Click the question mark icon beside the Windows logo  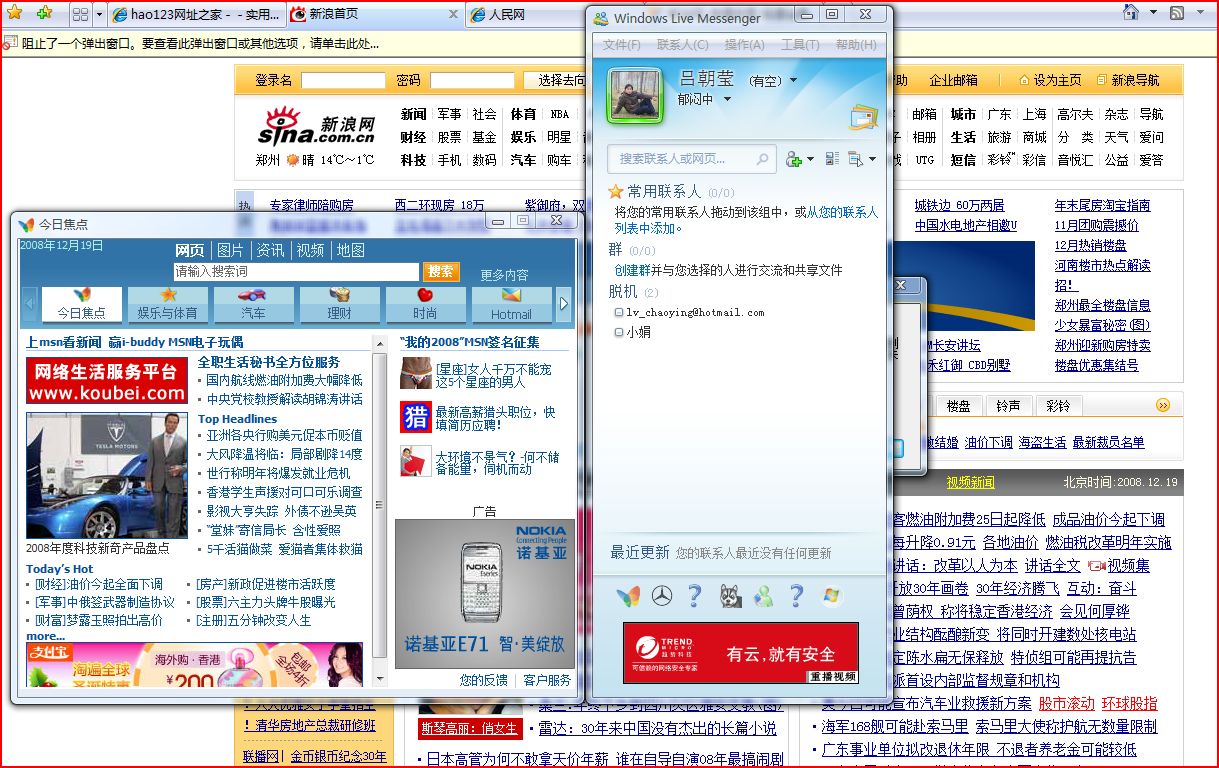pos(797,596)
